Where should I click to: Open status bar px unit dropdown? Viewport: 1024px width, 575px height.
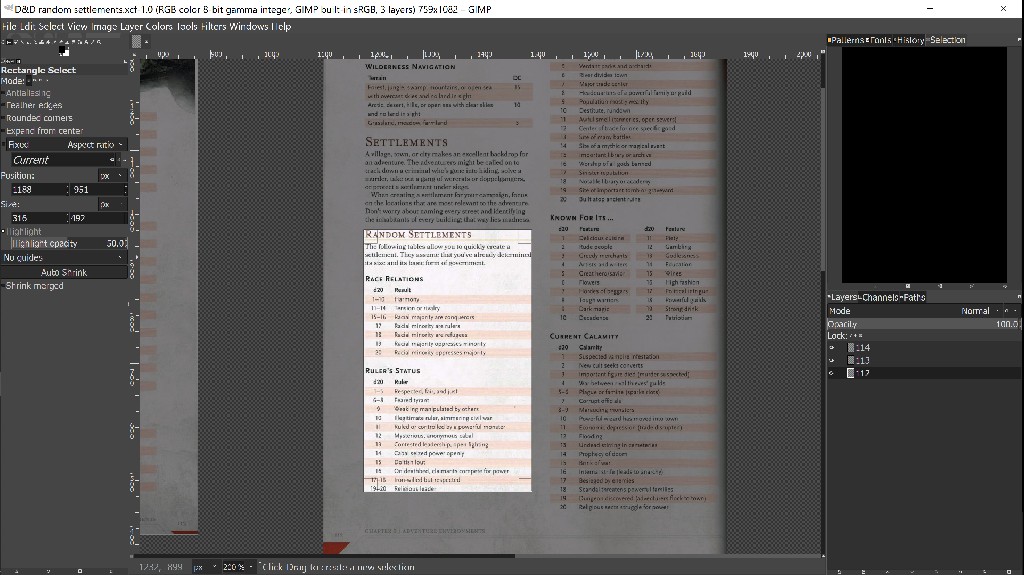[x=205, y=567]
